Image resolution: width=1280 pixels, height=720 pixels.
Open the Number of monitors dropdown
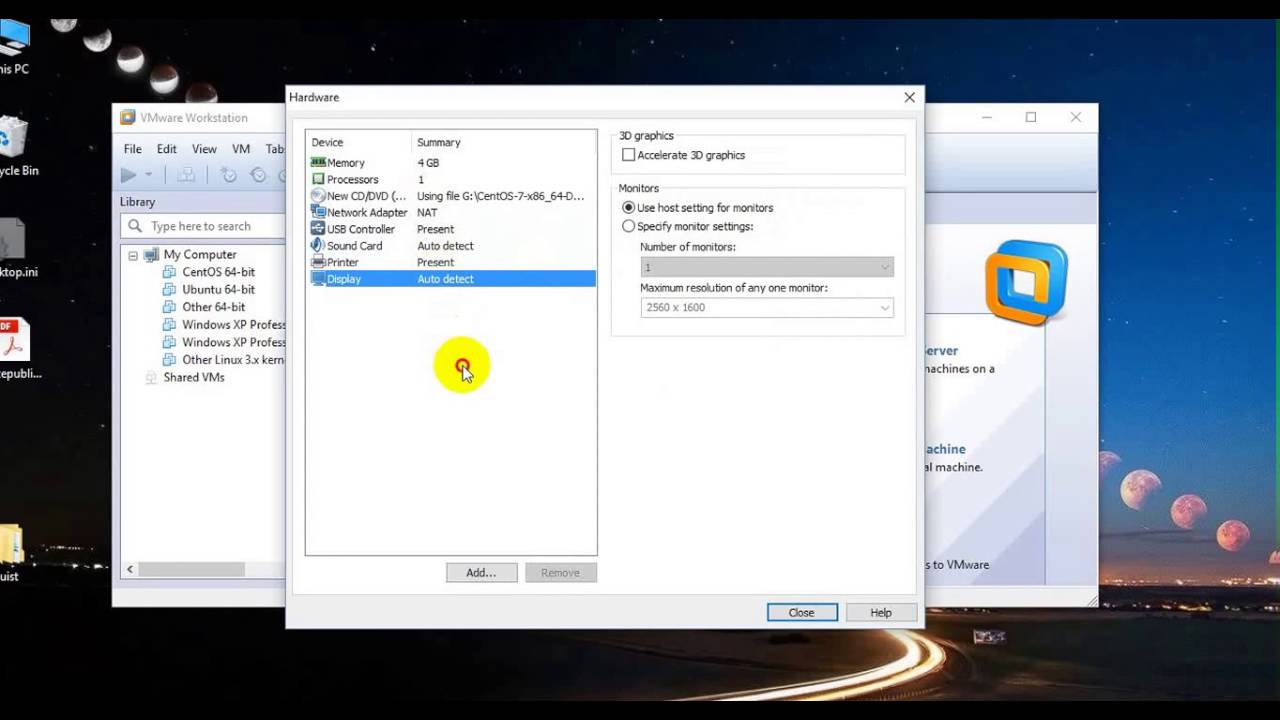[x=767, y=267]
